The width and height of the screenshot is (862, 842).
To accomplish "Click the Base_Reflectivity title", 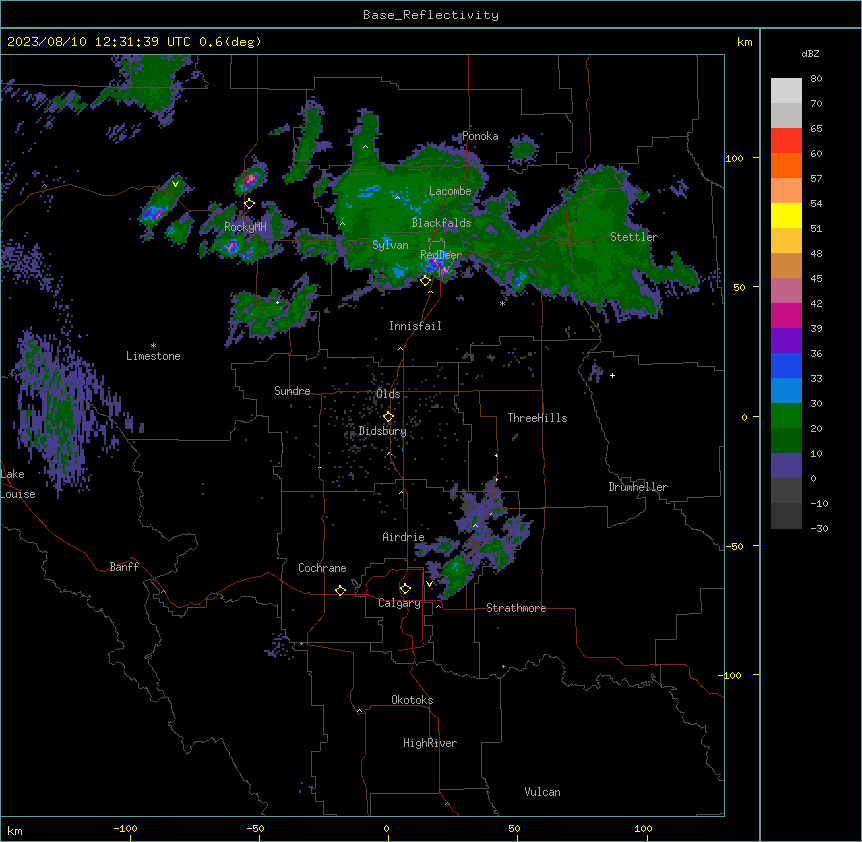I will [431, 15].
